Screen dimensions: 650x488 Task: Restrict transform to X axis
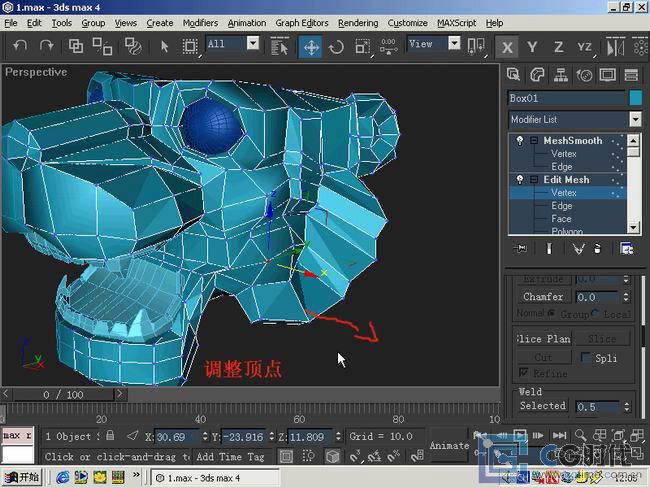[507, 47]
